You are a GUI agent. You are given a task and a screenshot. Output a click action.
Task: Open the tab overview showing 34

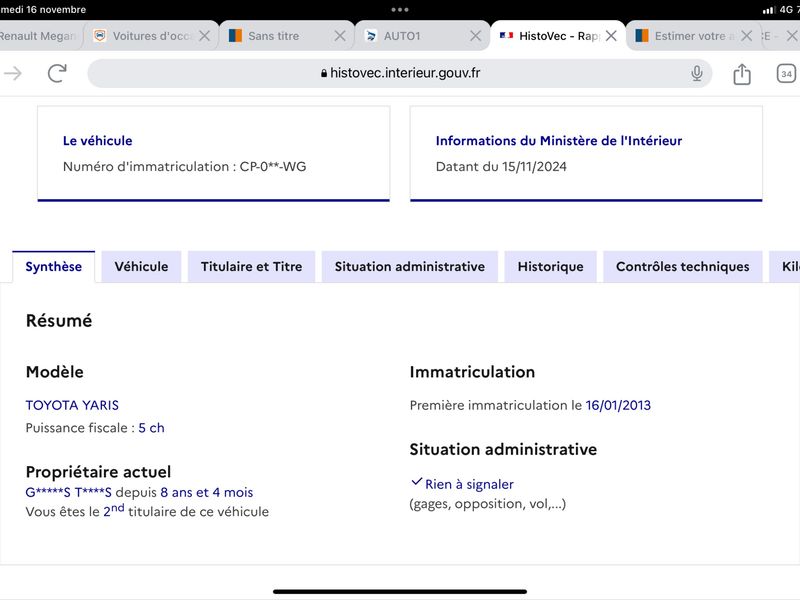tap(786, 74)
